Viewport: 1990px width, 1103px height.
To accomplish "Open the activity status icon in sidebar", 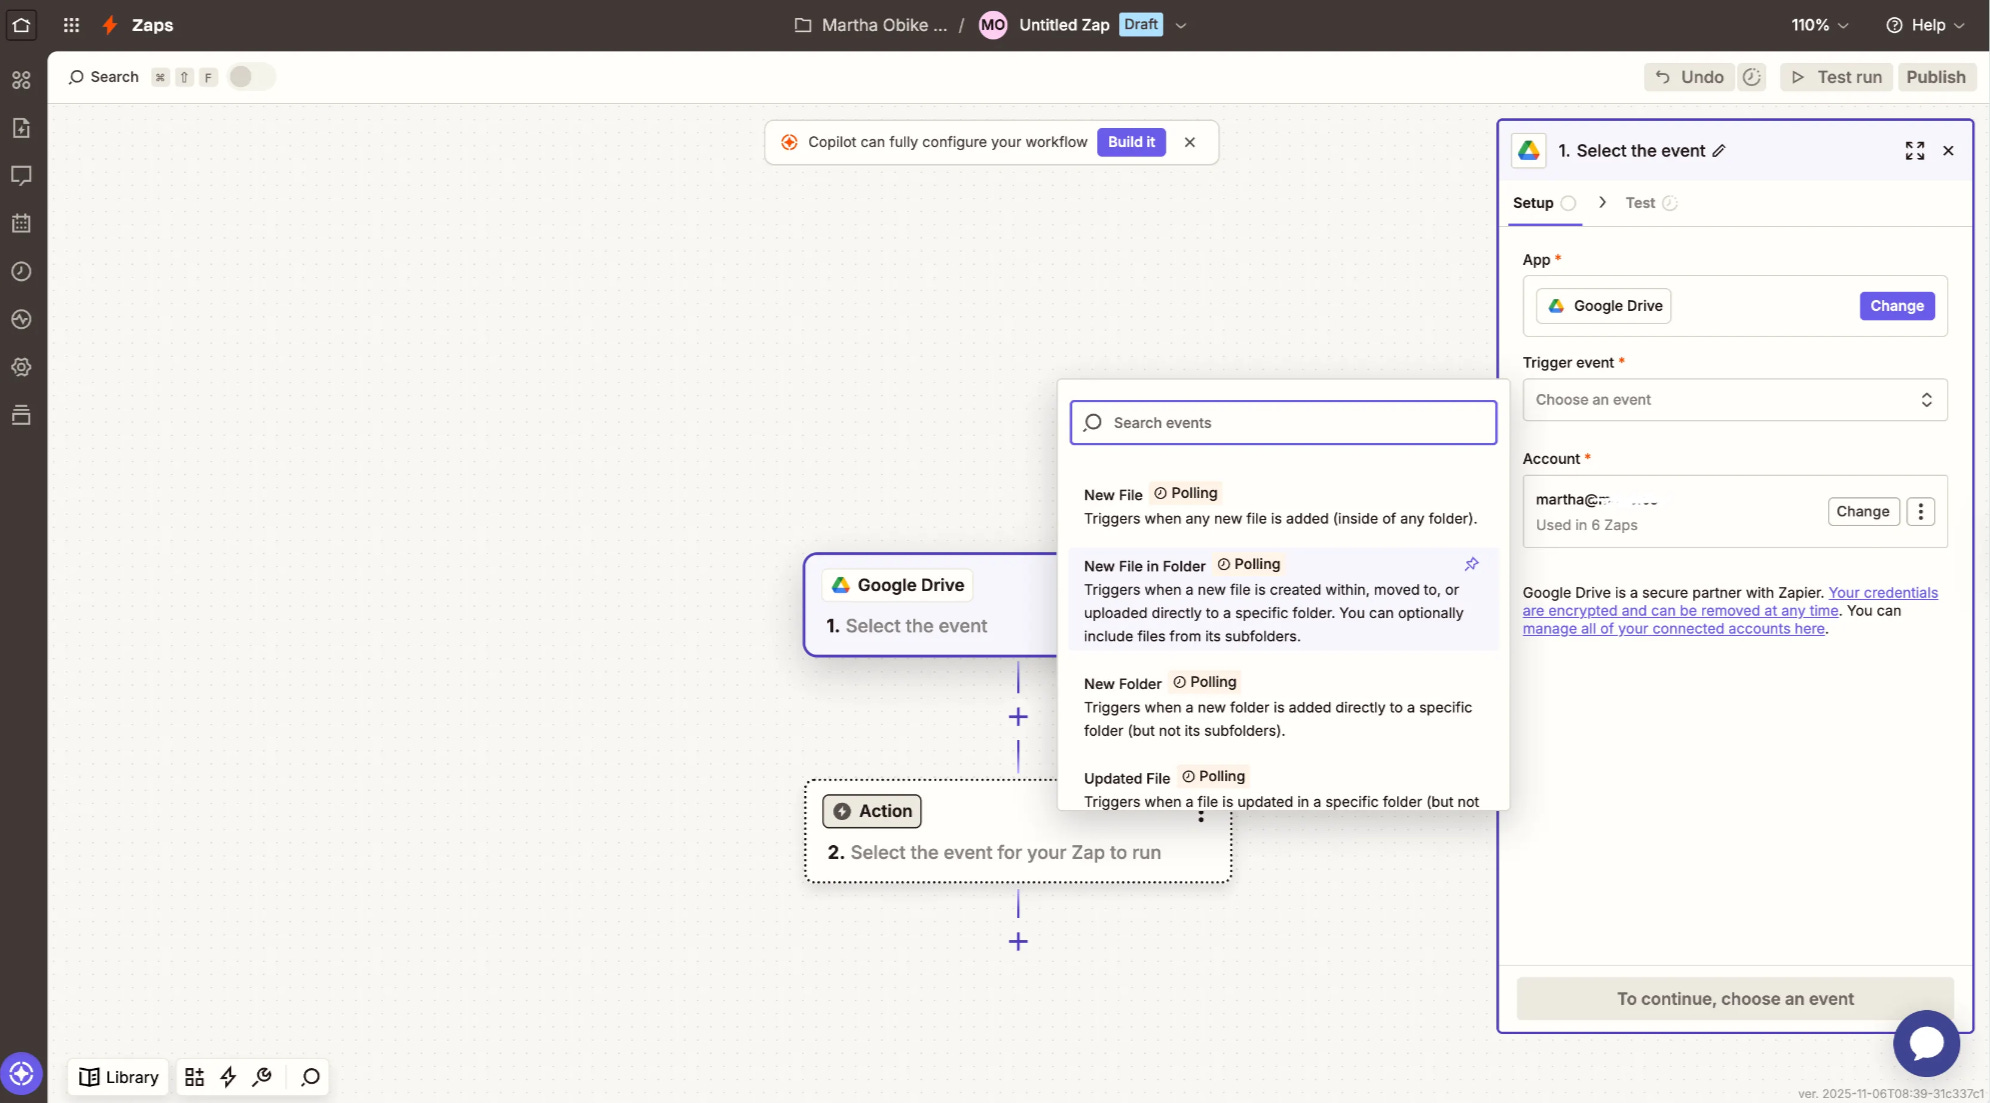I will tap(21, 320).
